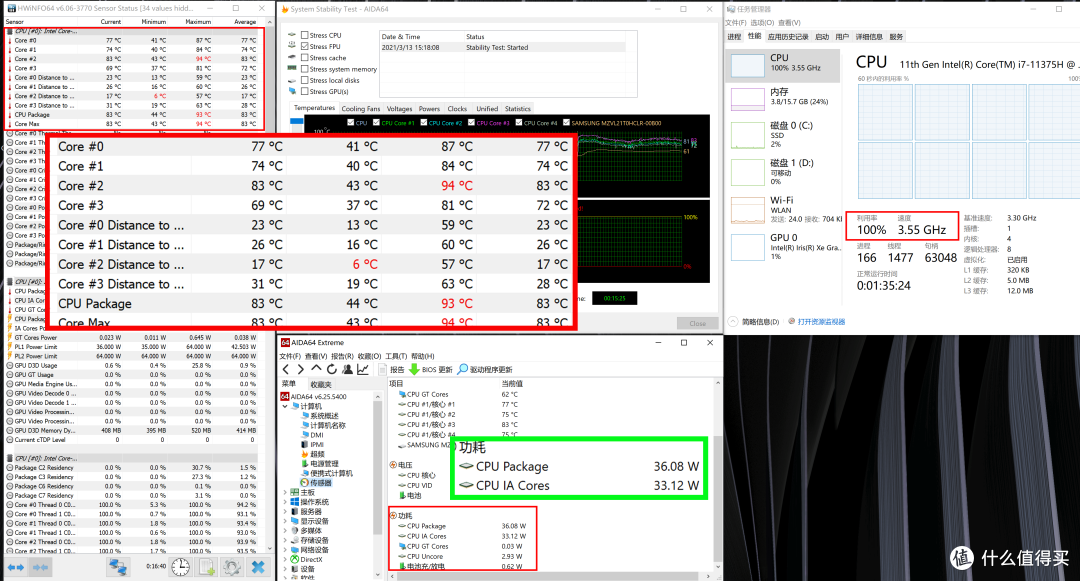The image size is (1080, 581).
Task: Click AIDA64 refresh icon
Action: (332, 370)
